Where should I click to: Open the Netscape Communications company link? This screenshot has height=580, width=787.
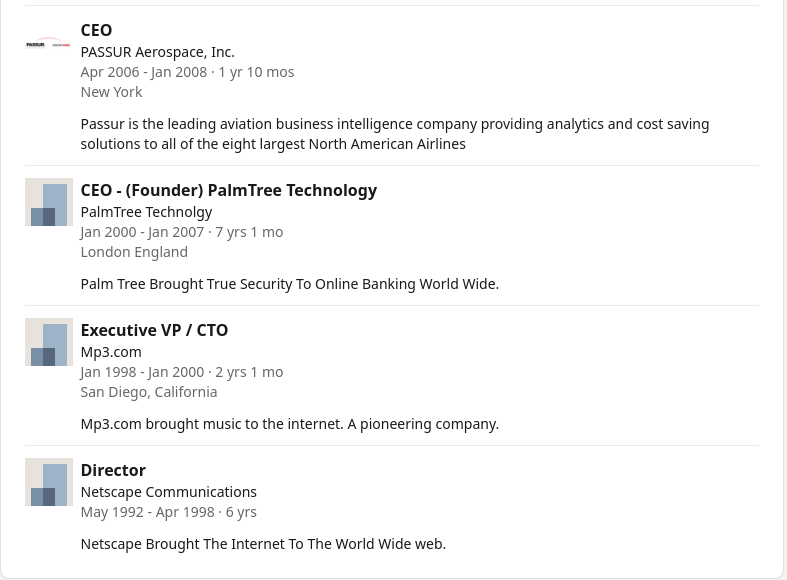[x=168, y=491]
